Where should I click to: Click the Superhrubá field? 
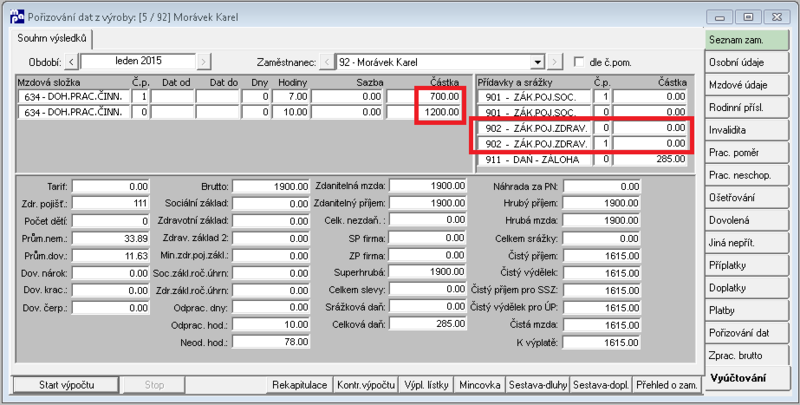tap(428, 272)
